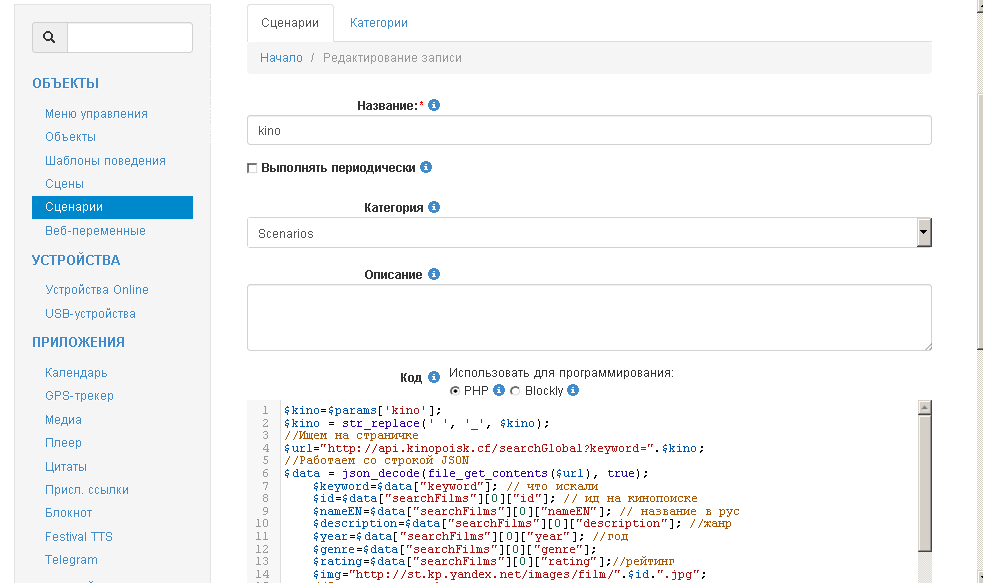Image resolution: width=983 pixels, height=583 pixels.
Task: Open Веб-переменные in the sidebar
Action: coord(95,231)
